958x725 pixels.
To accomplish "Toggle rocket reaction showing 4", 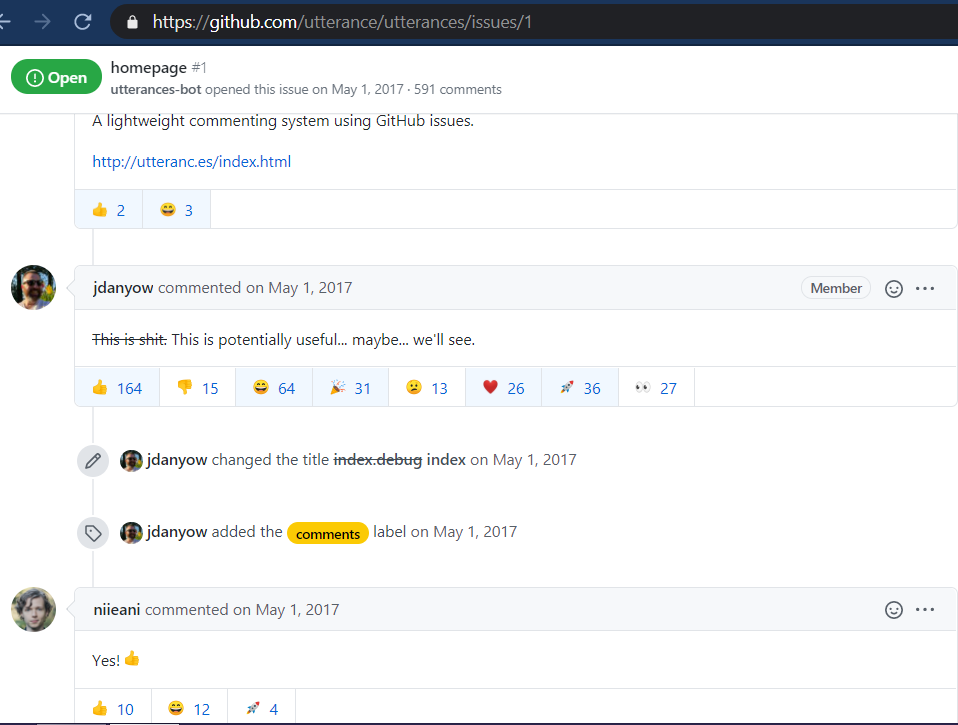I will coord(261,707).
